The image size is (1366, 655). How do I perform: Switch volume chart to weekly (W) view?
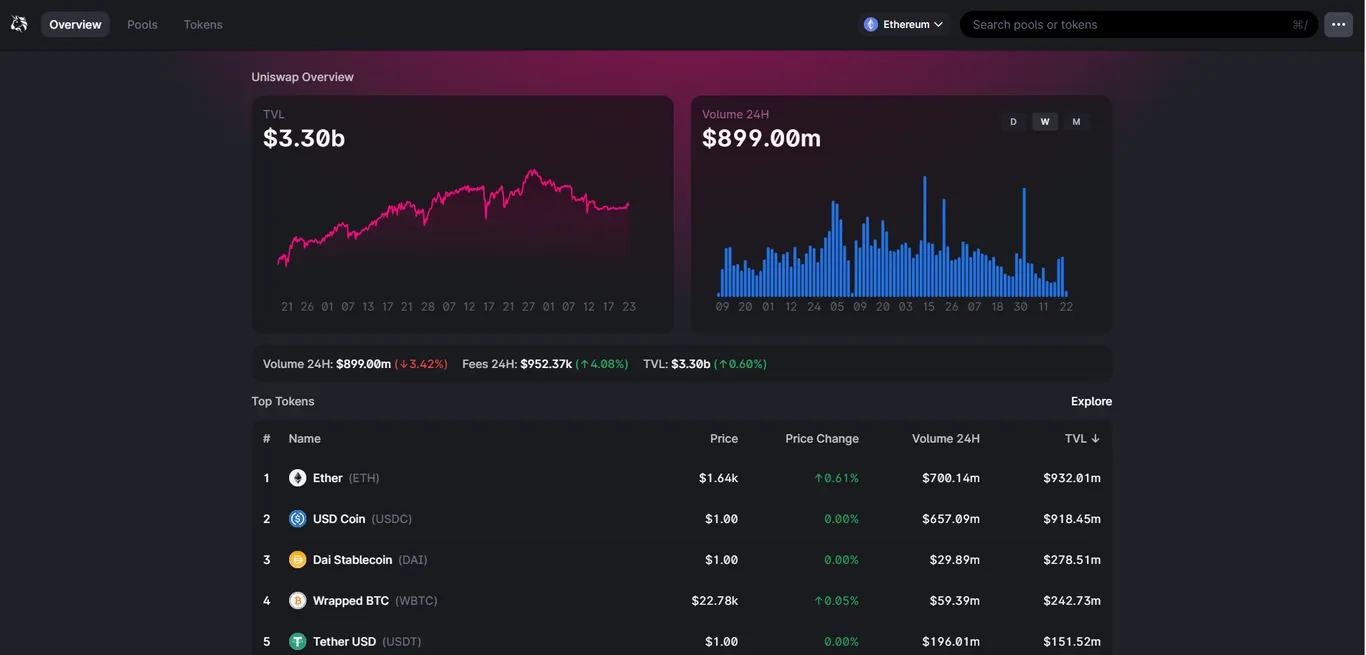1045,122
